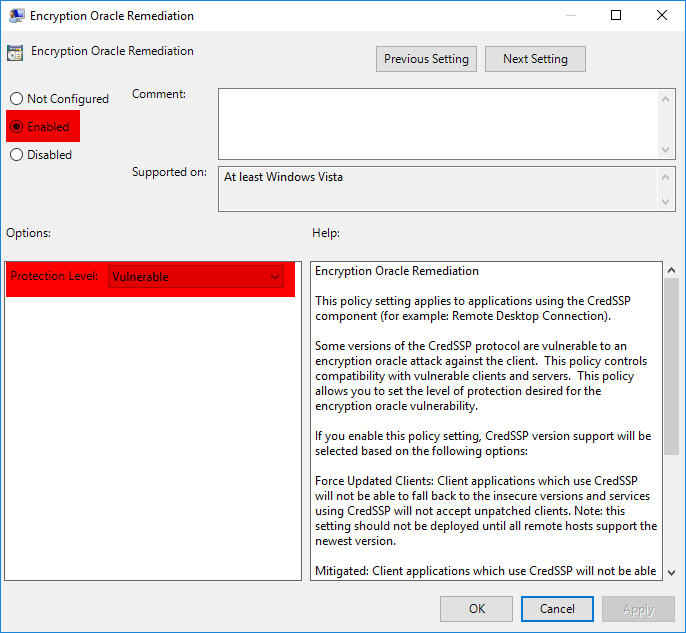Click the Previous Setting button

[x=426, y=59]
